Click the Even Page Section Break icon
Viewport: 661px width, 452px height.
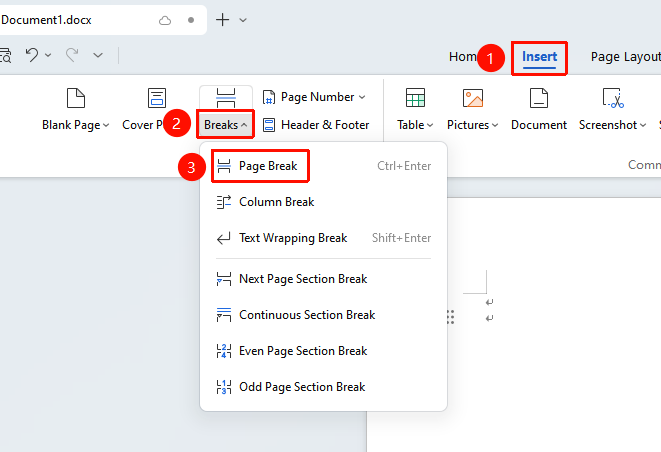tap(224, 351)
